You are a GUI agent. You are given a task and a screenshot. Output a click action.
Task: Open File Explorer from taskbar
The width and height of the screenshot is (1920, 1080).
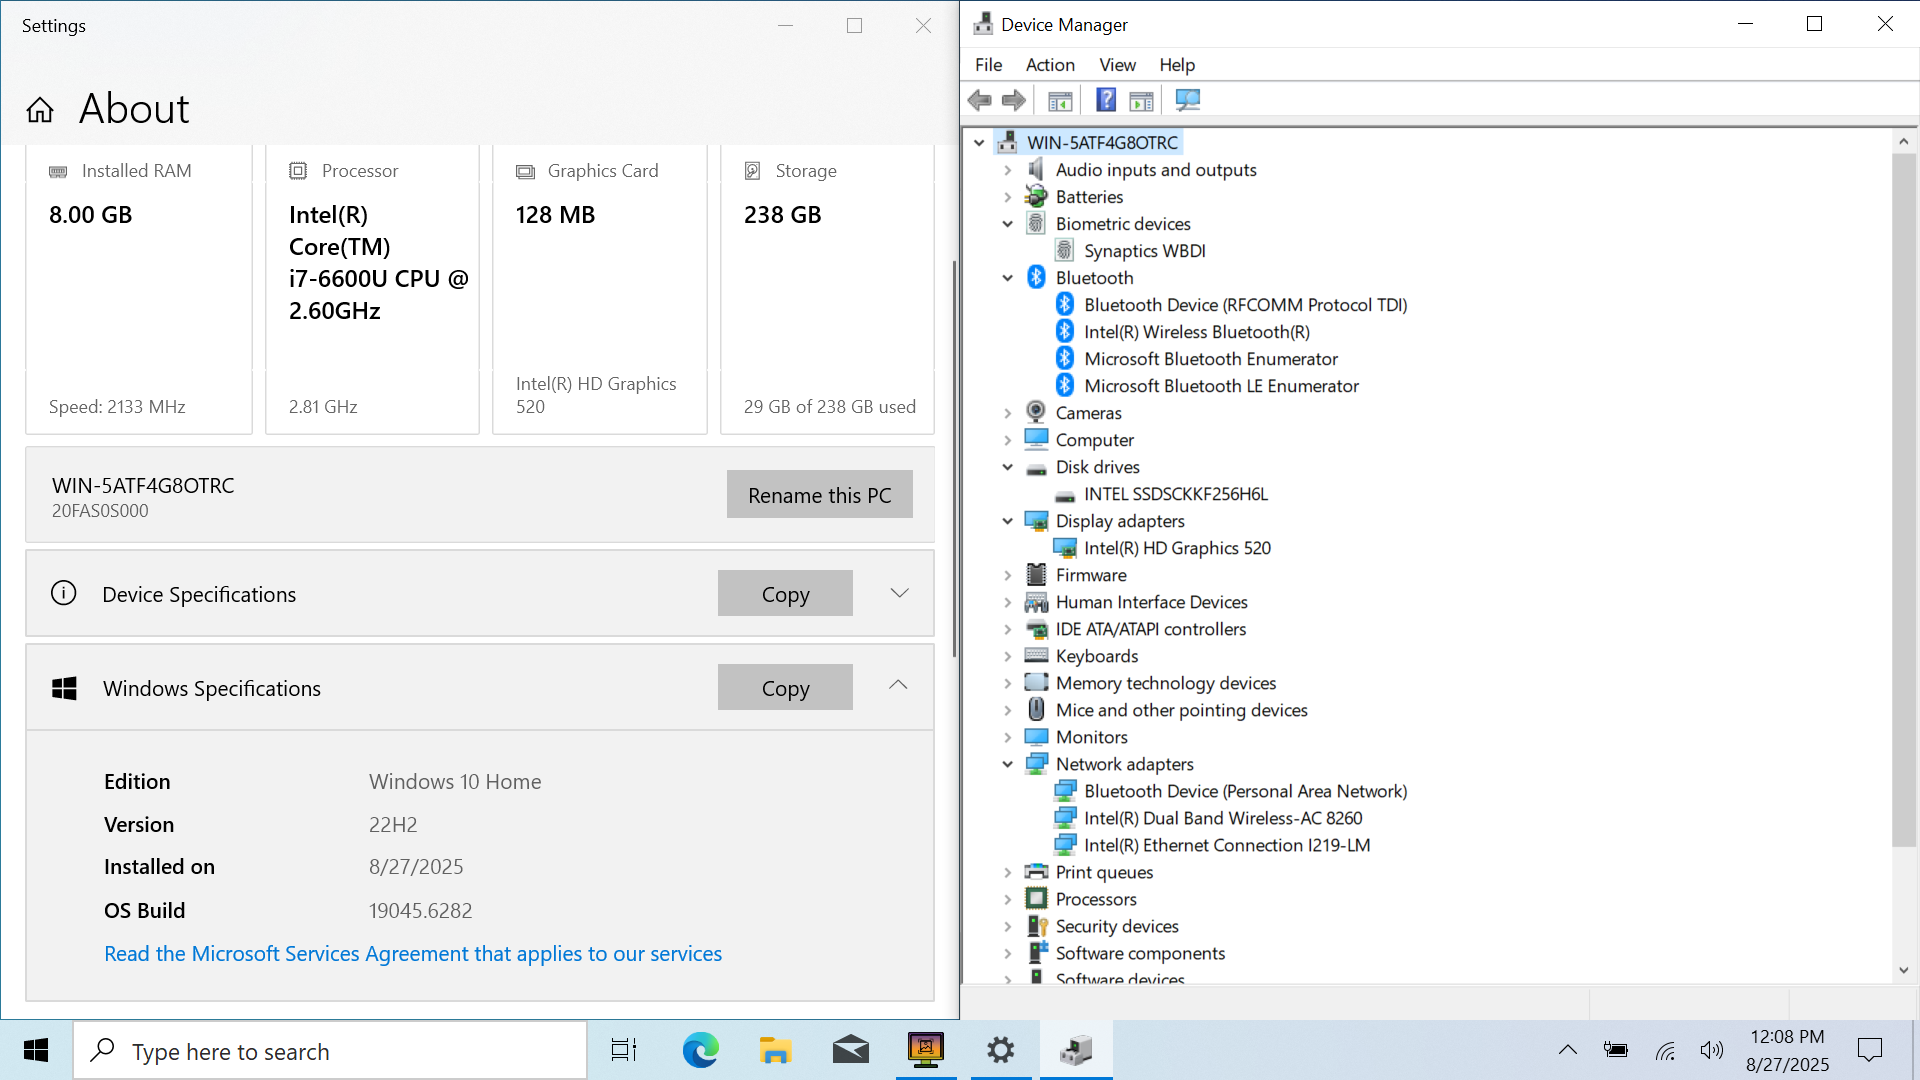tap(775, 1050)
